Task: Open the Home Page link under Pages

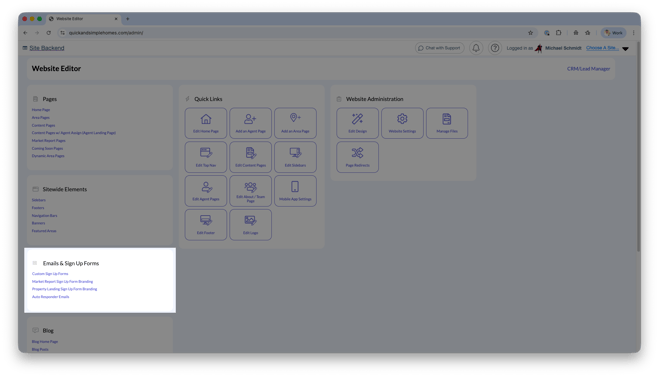Action: [x=41, y=110]
